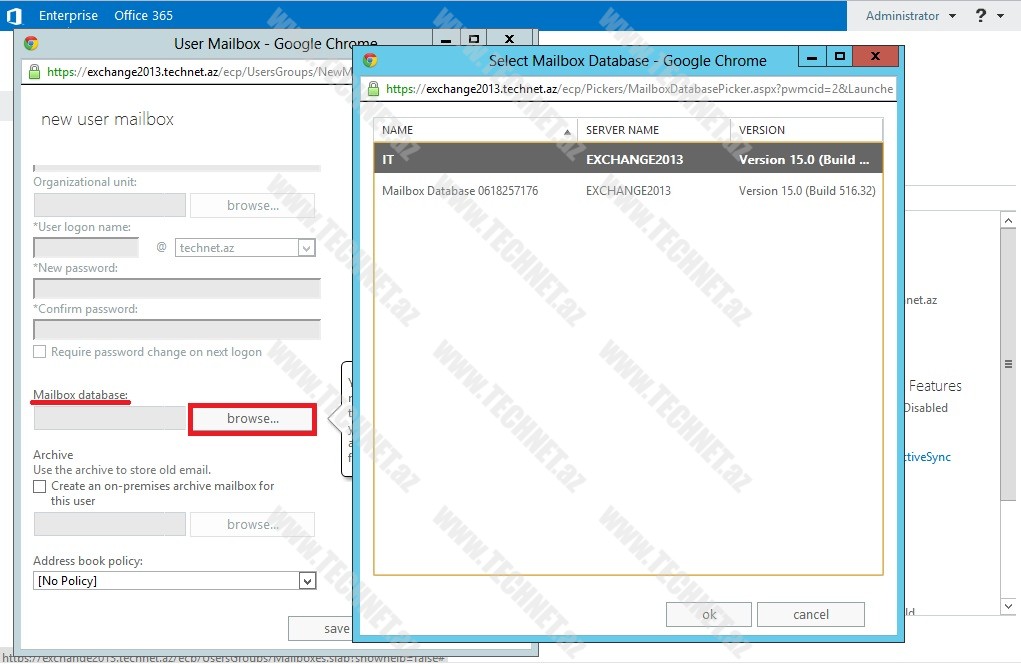Enable Require password change on next logon

pyautogui.click(x=40, y=352)
